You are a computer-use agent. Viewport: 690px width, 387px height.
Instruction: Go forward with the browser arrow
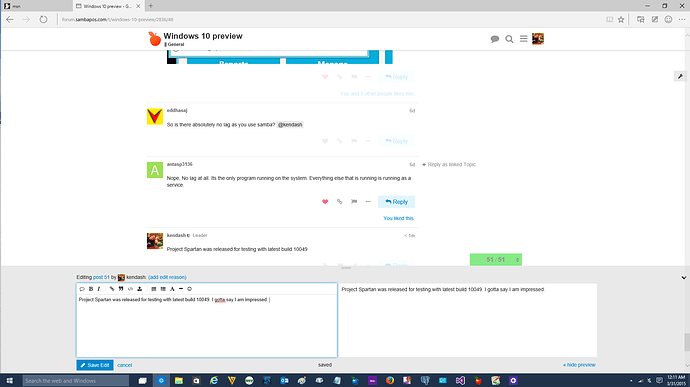point(26,19)
